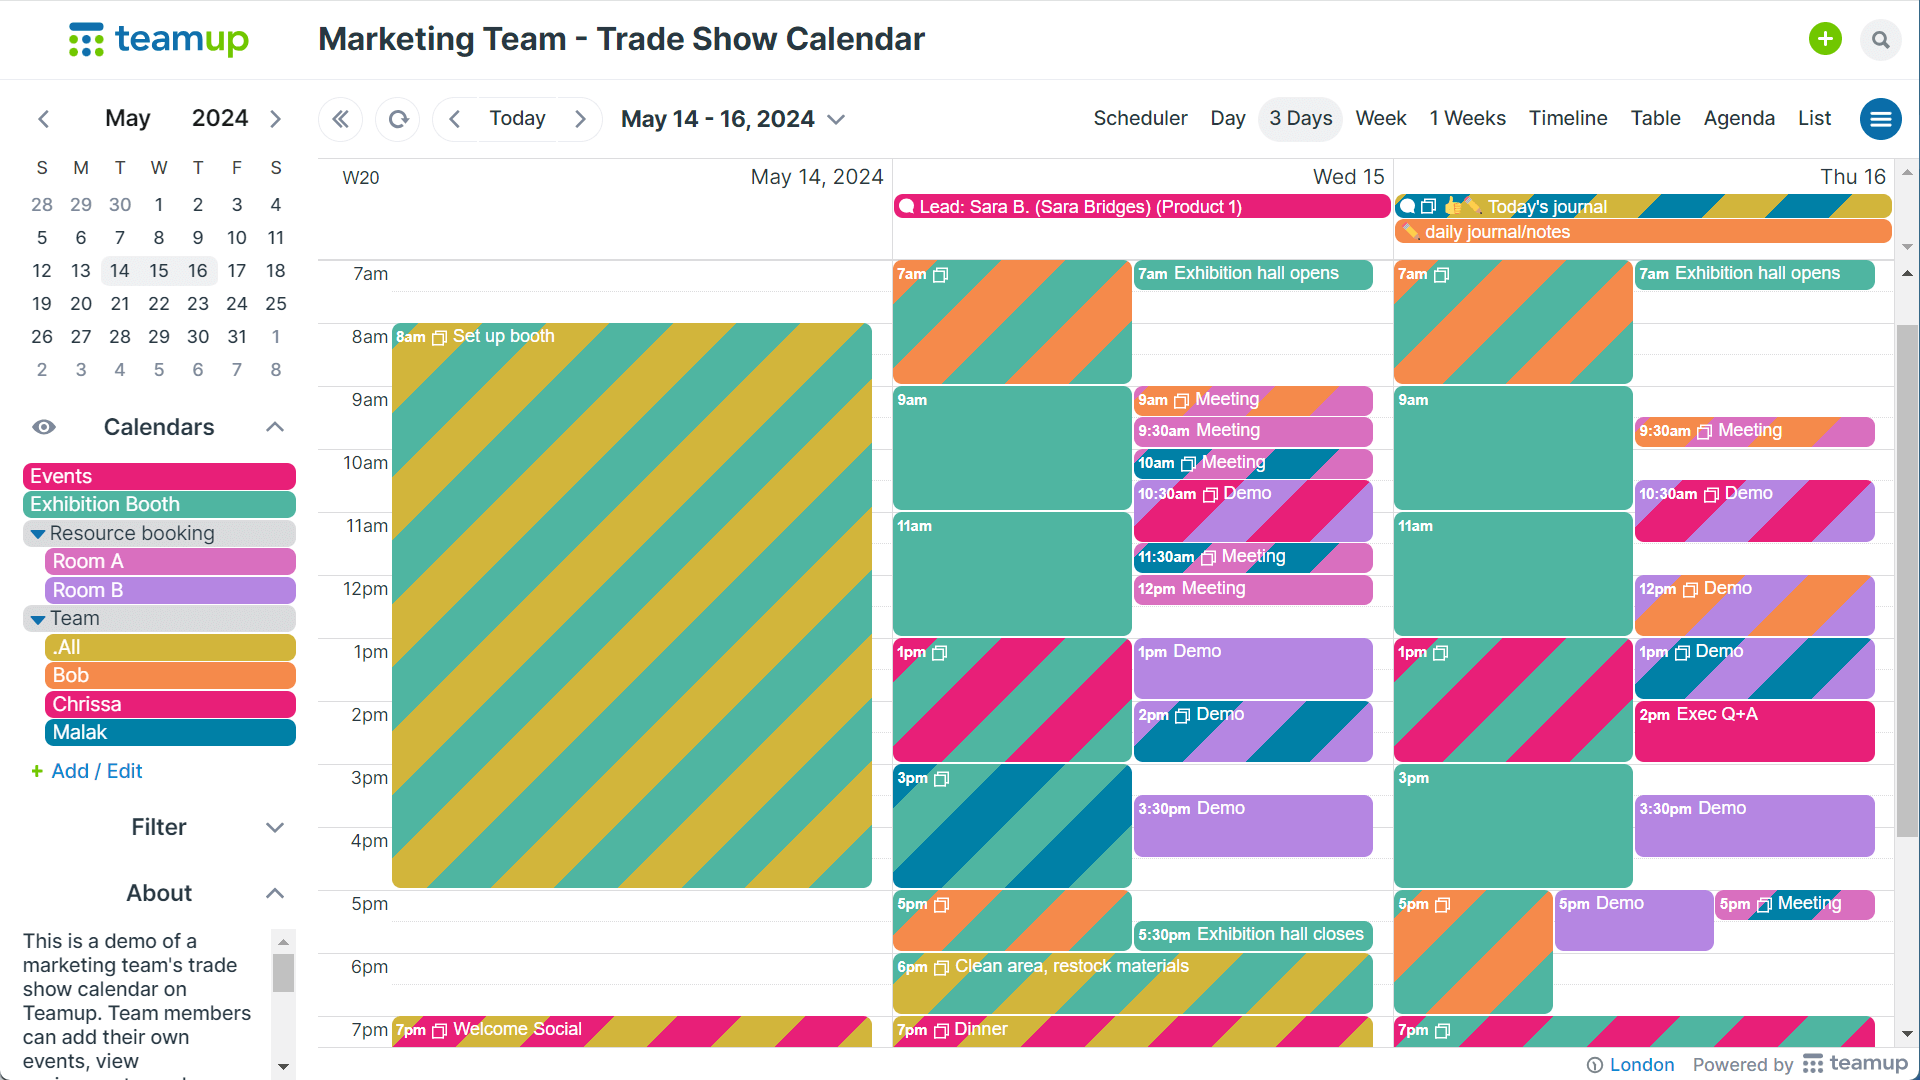The width and height of the screenshot is (1920, 1080).
Task: Click the refresh calendar icon
Action: 398,119
